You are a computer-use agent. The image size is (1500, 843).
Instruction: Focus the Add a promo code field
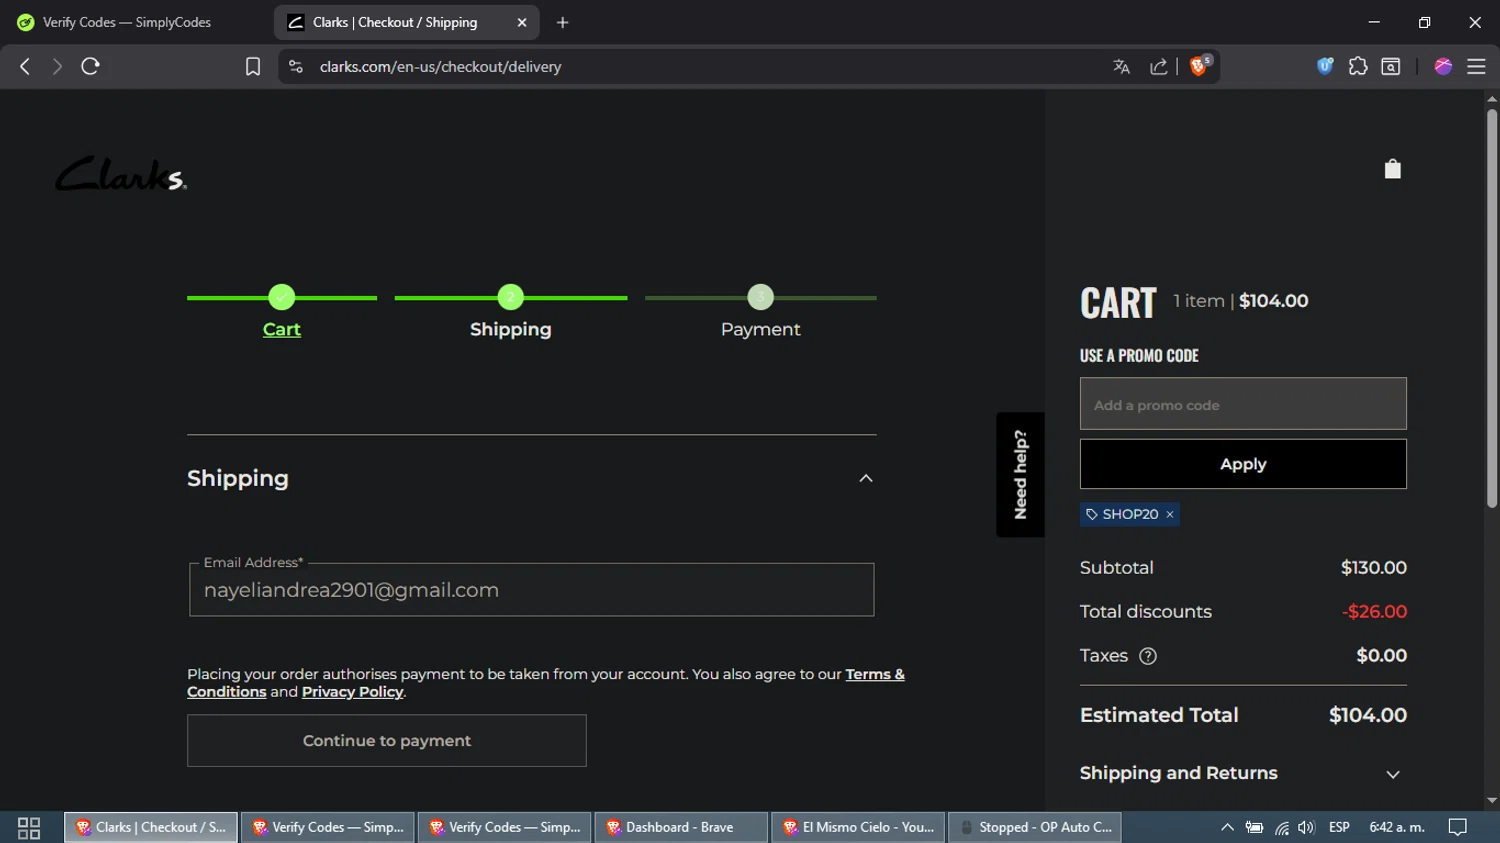[x=1243, y=404]
